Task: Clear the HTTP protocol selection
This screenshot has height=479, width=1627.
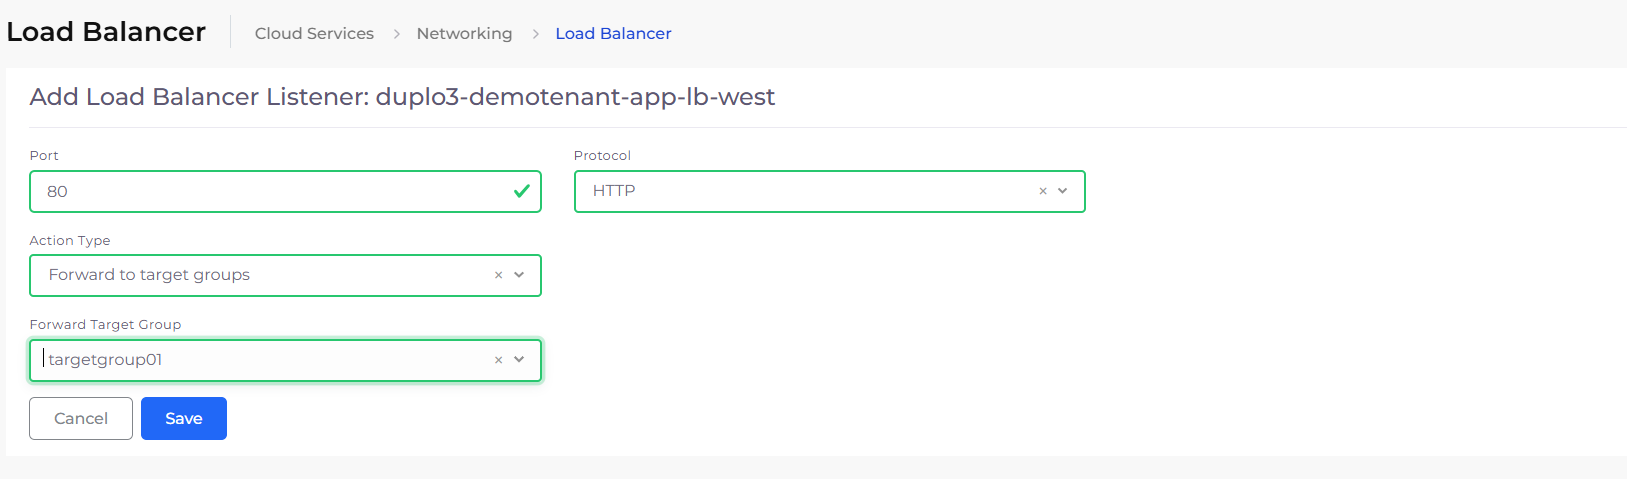Action: pos(1043,191)
